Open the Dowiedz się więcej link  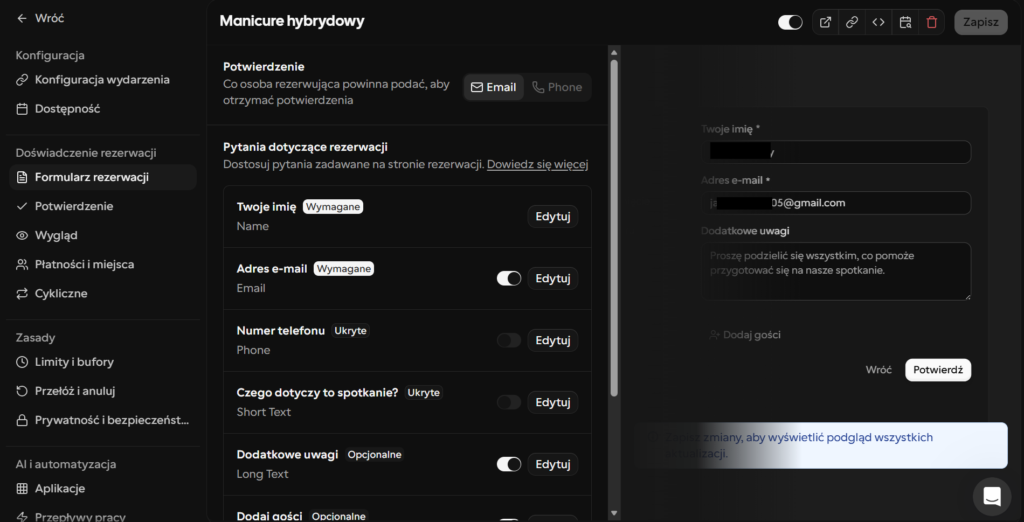(537, 165)
